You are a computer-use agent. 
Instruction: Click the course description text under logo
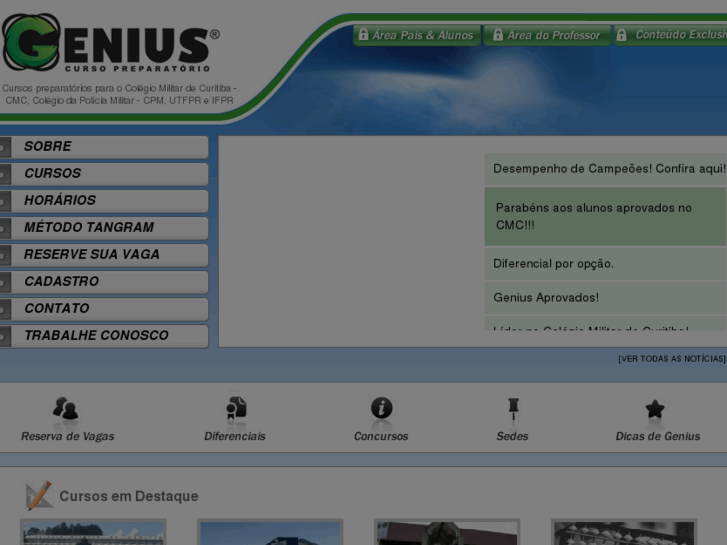click(x=119, y=94)
